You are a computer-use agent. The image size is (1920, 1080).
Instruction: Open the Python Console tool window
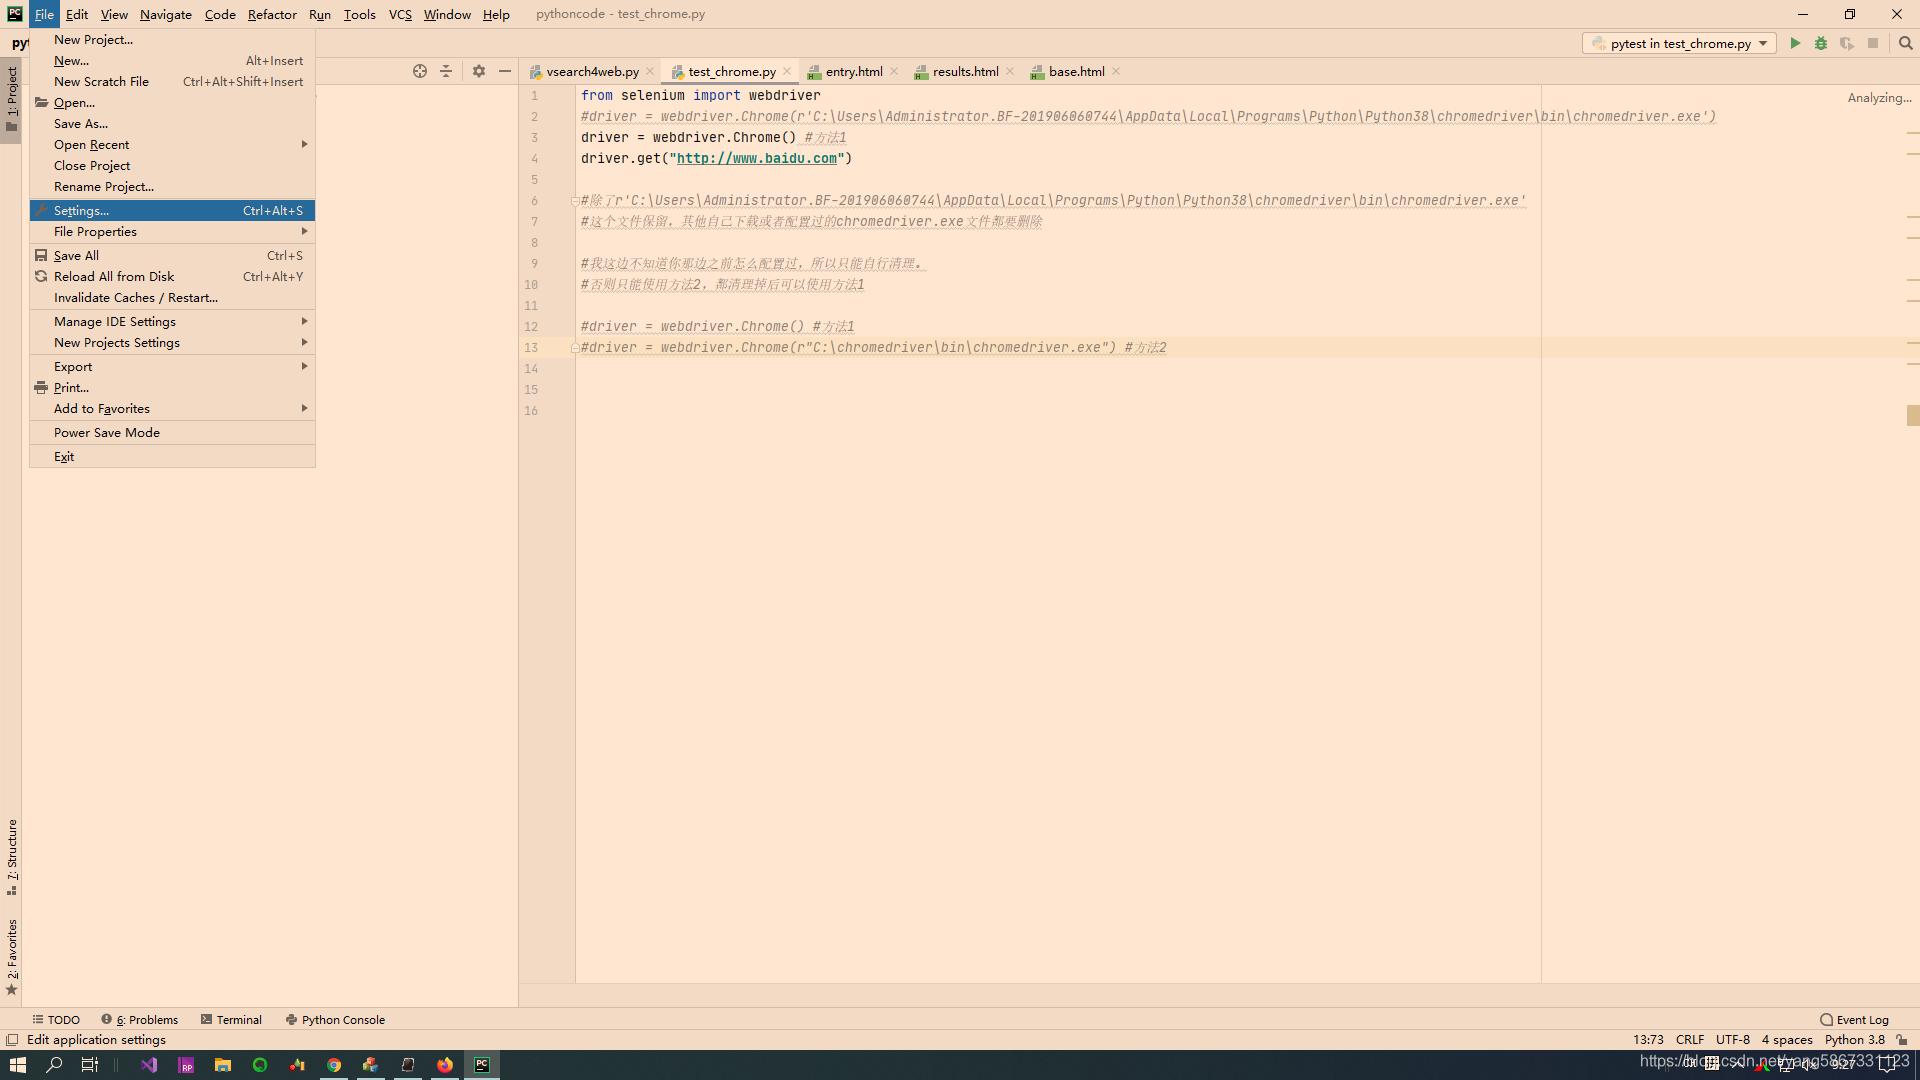(335, 1020)
